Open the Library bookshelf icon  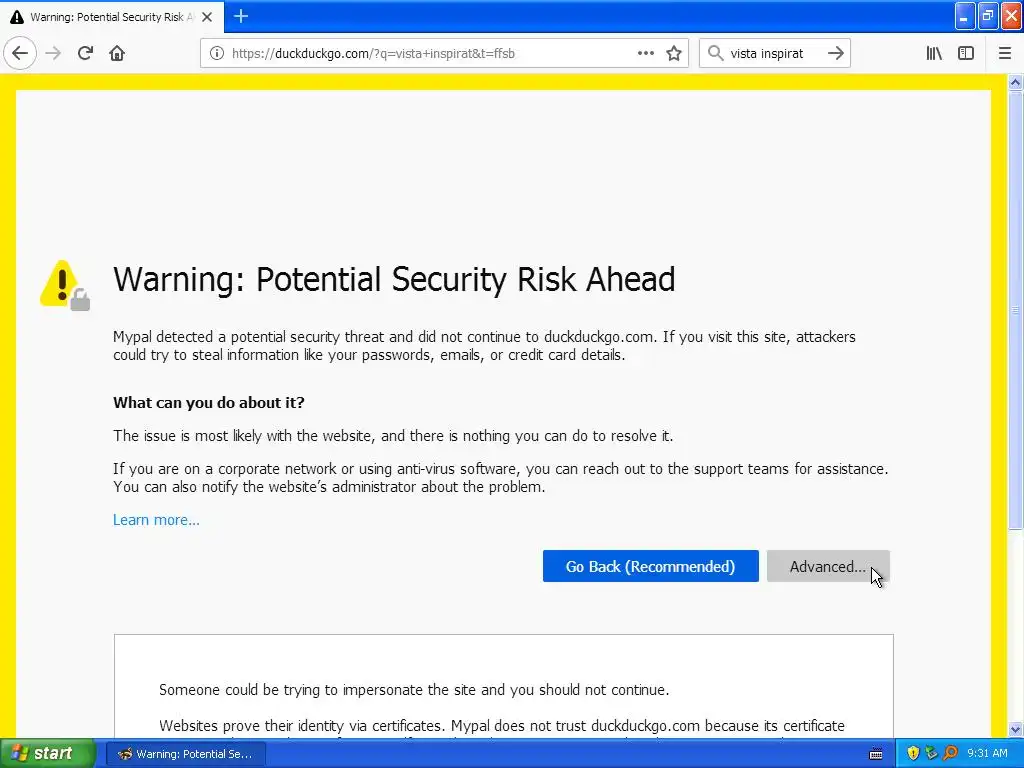934,54
